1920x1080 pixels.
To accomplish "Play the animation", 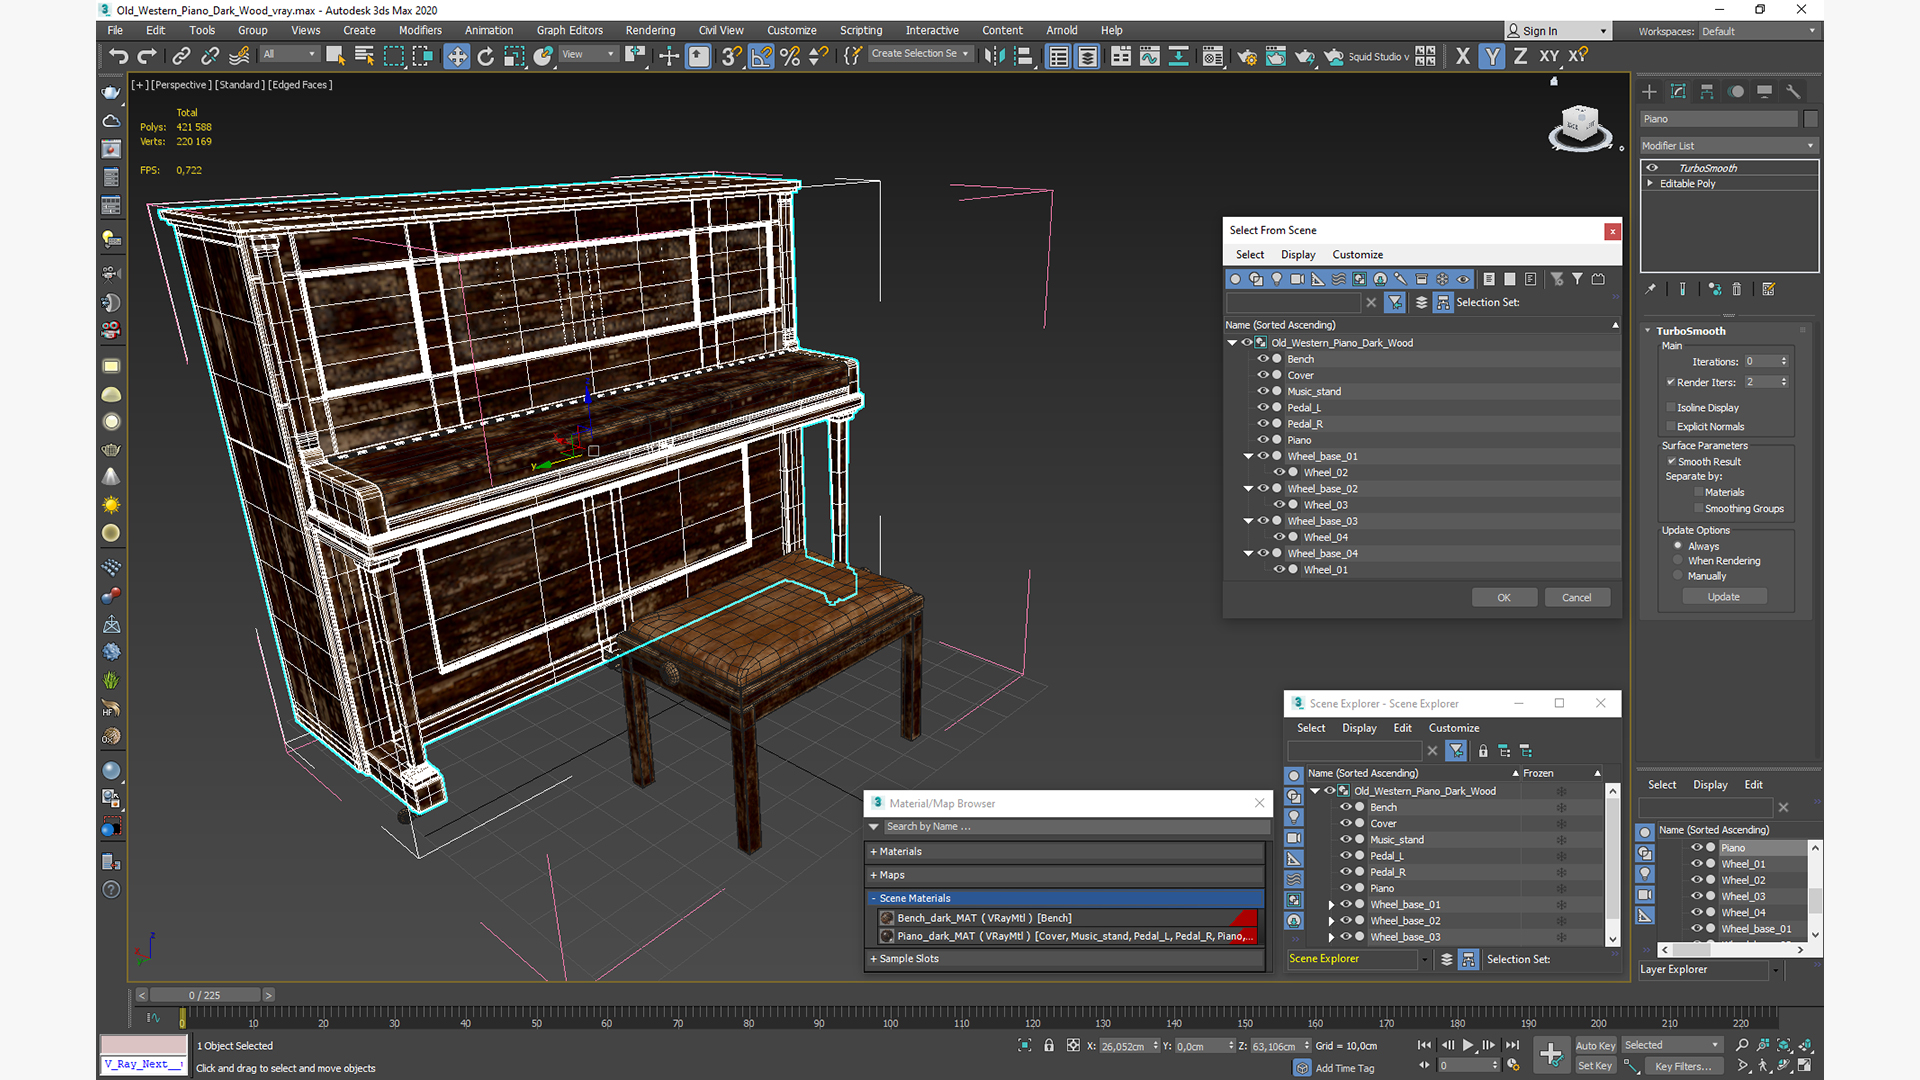I will pos(1468,1045).
